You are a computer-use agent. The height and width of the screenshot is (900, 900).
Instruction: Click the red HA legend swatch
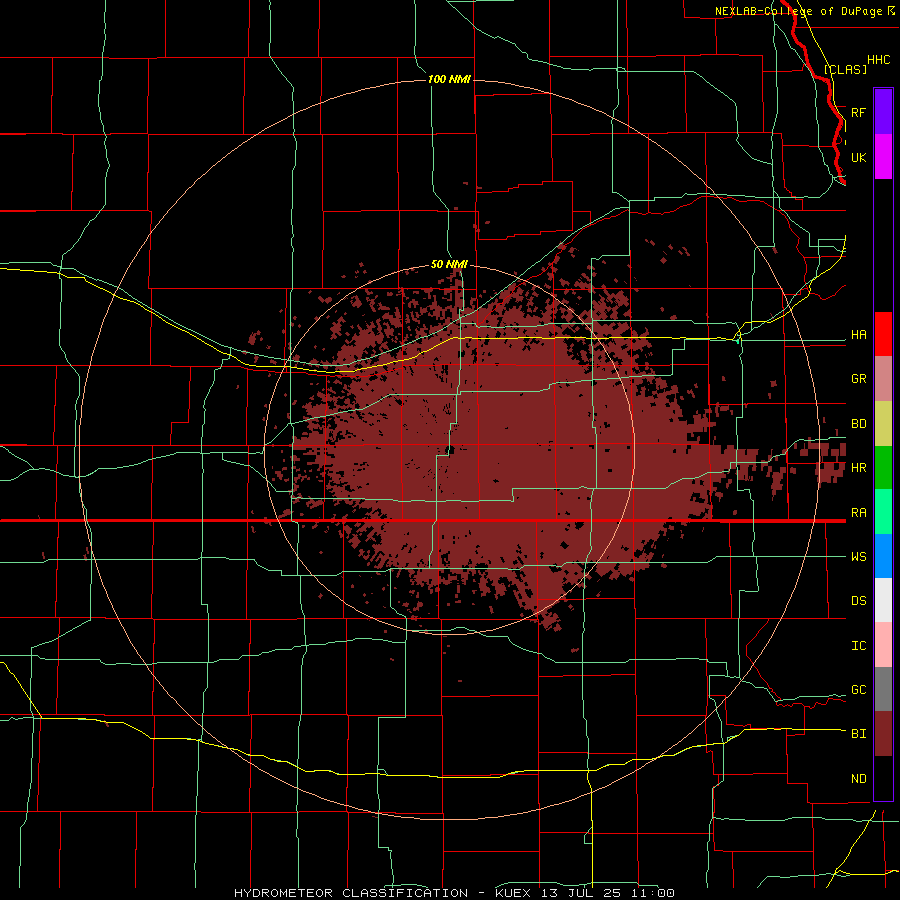point(883,334)
